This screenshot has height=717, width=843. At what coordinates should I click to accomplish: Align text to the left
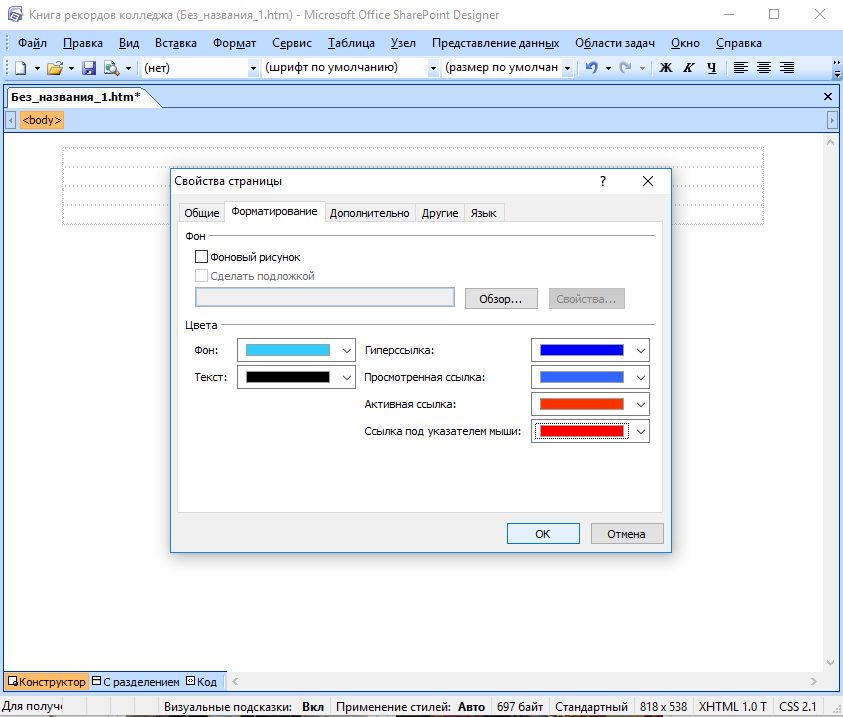pos(741,68)
